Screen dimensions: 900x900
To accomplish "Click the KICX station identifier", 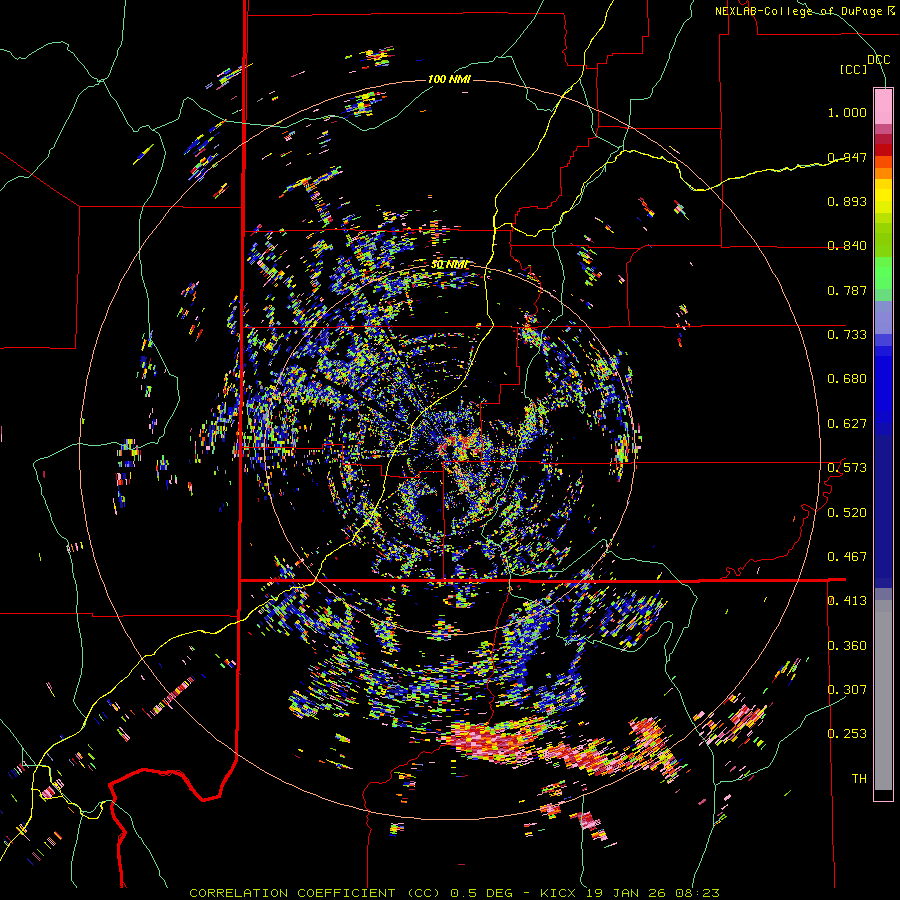I will [x=560, y=893].
